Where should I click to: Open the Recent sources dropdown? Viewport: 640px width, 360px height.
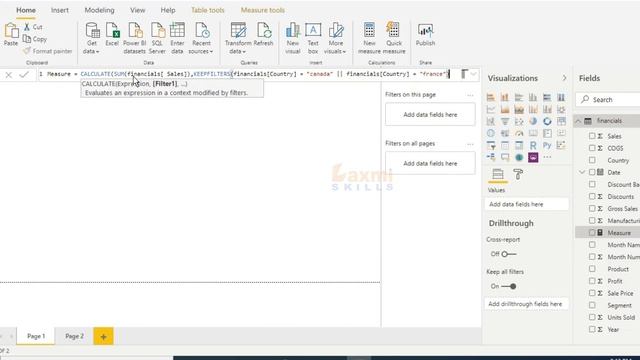coord(201,38)
